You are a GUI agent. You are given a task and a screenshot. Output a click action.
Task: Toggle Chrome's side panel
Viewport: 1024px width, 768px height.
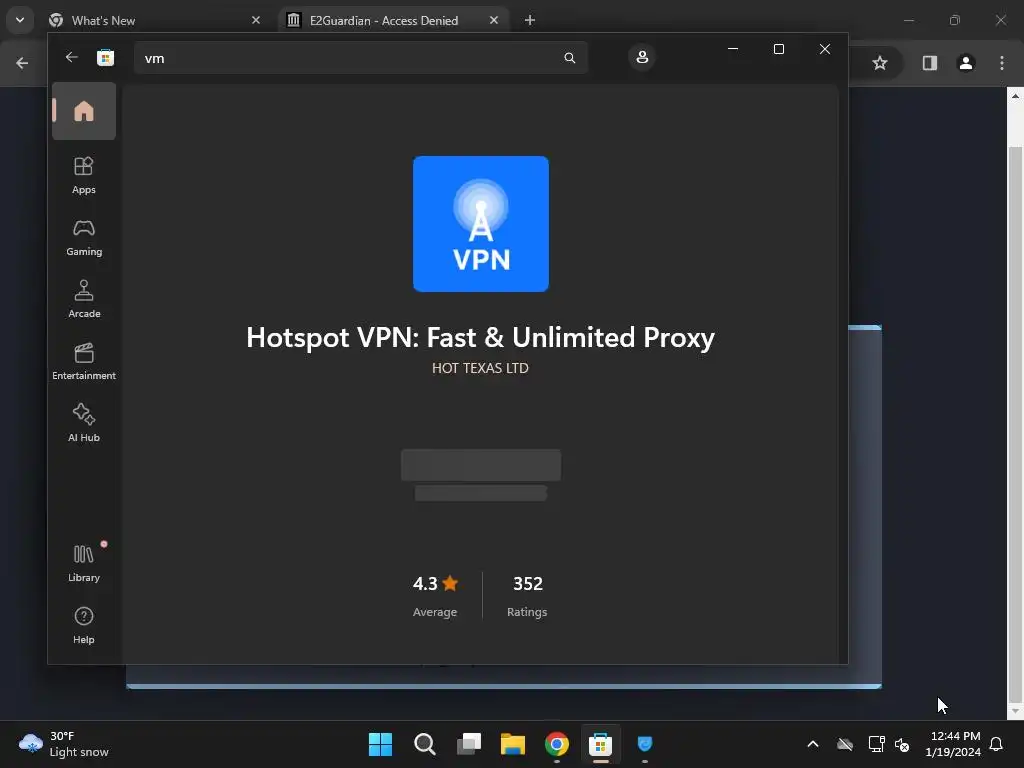click(x=929, y=63)
